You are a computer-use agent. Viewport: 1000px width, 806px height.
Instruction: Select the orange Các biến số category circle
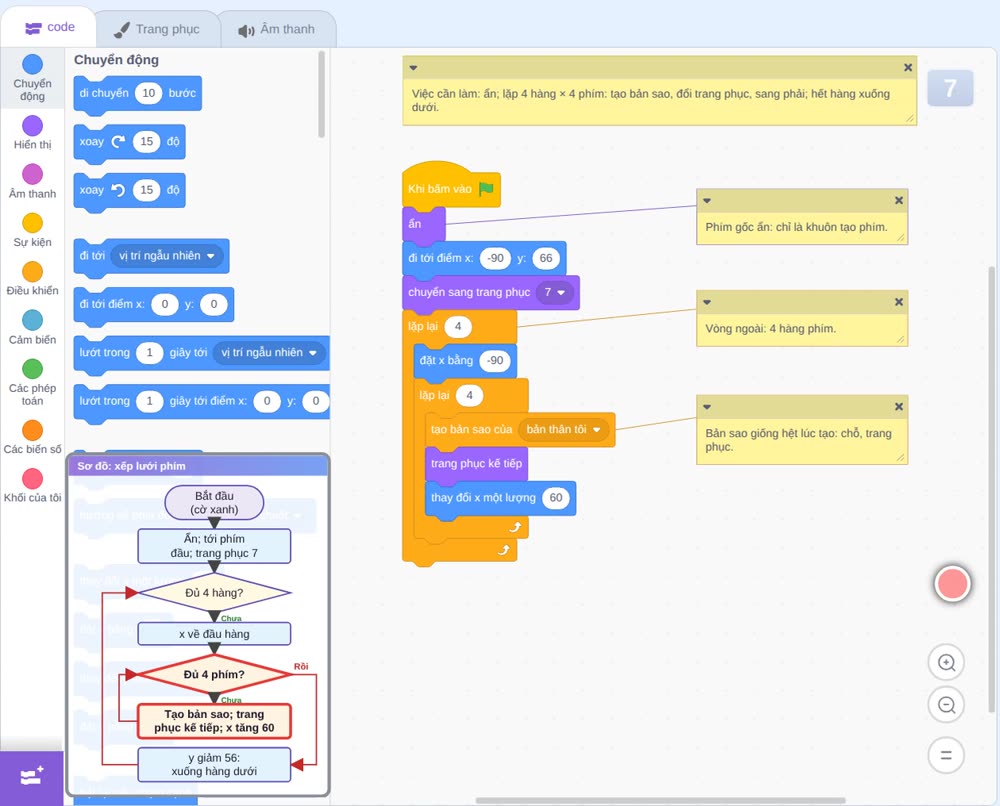(33, 430)
